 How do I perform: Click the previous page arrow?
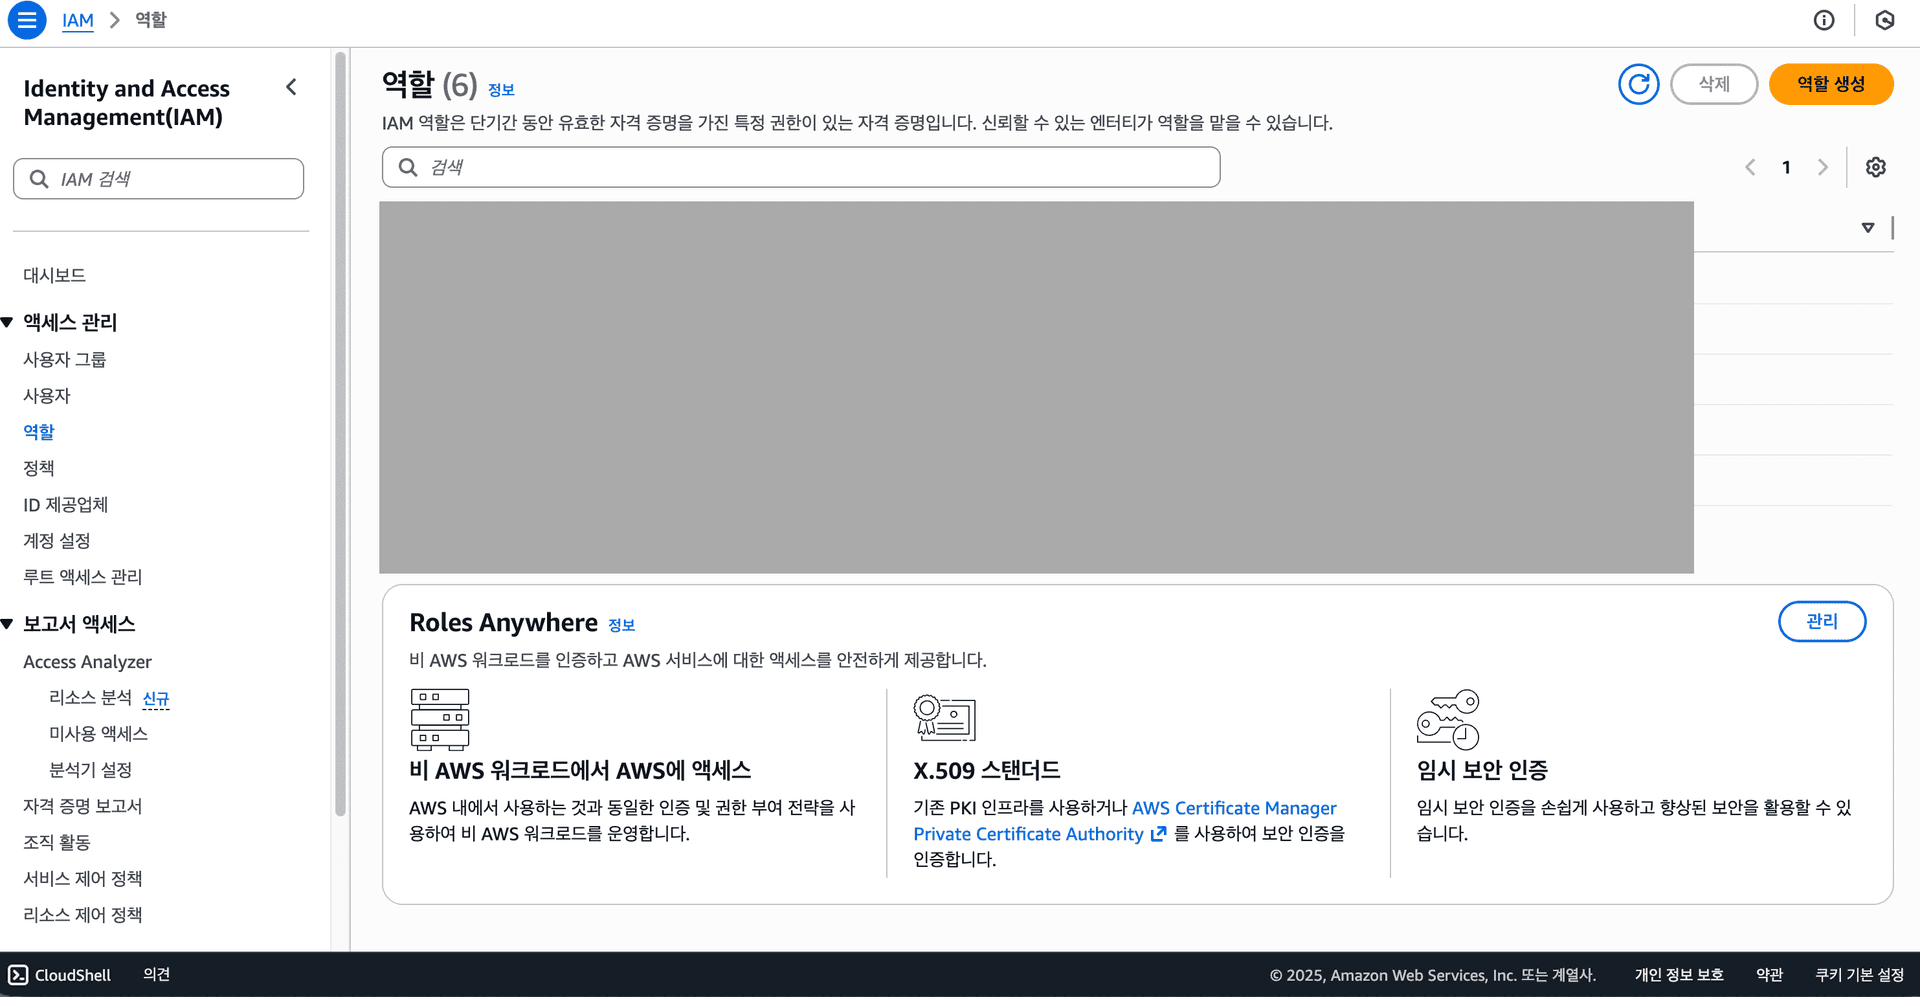coord(1750,167)
